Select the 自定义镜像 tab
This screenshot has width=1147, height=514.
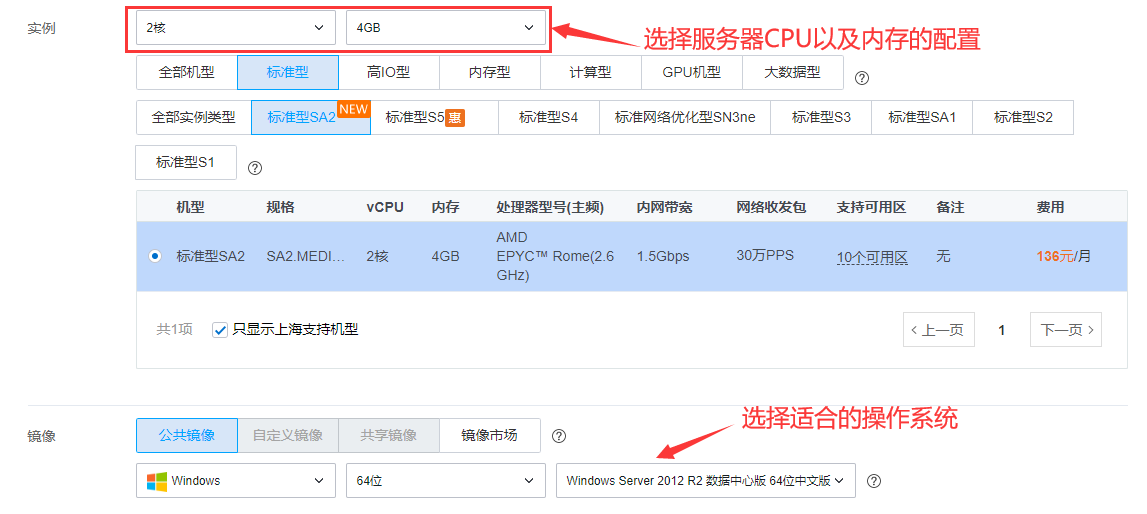pos(287,435)
